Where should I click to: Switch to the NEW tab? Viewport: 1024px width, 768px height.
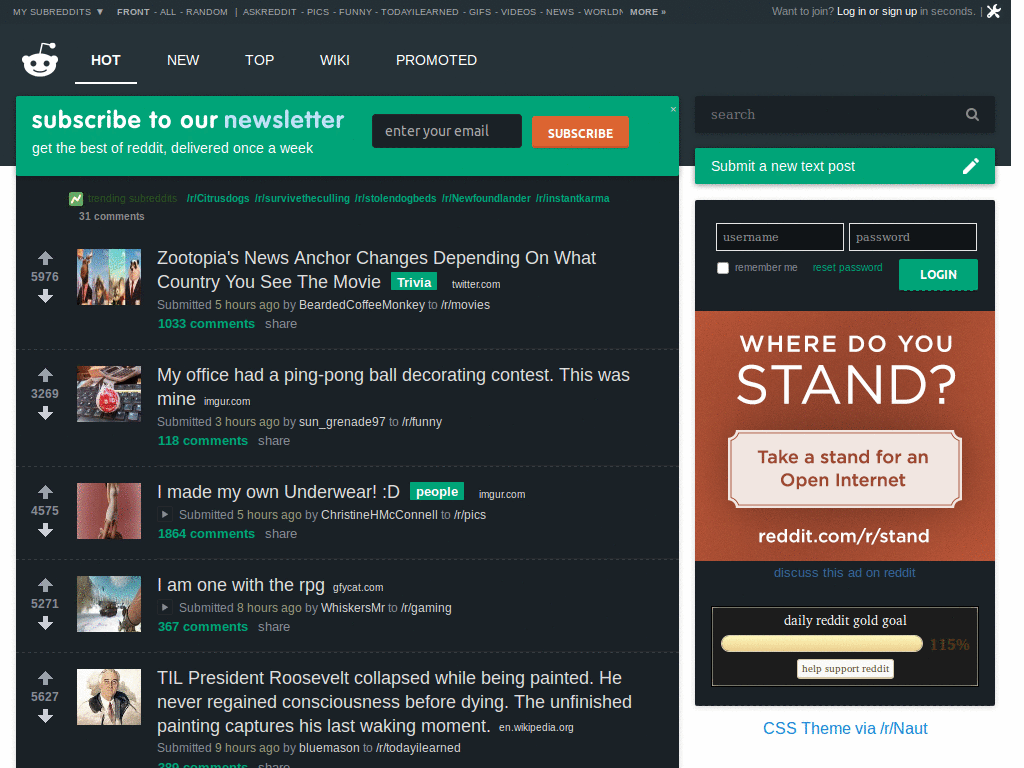(x=183, y=60)
